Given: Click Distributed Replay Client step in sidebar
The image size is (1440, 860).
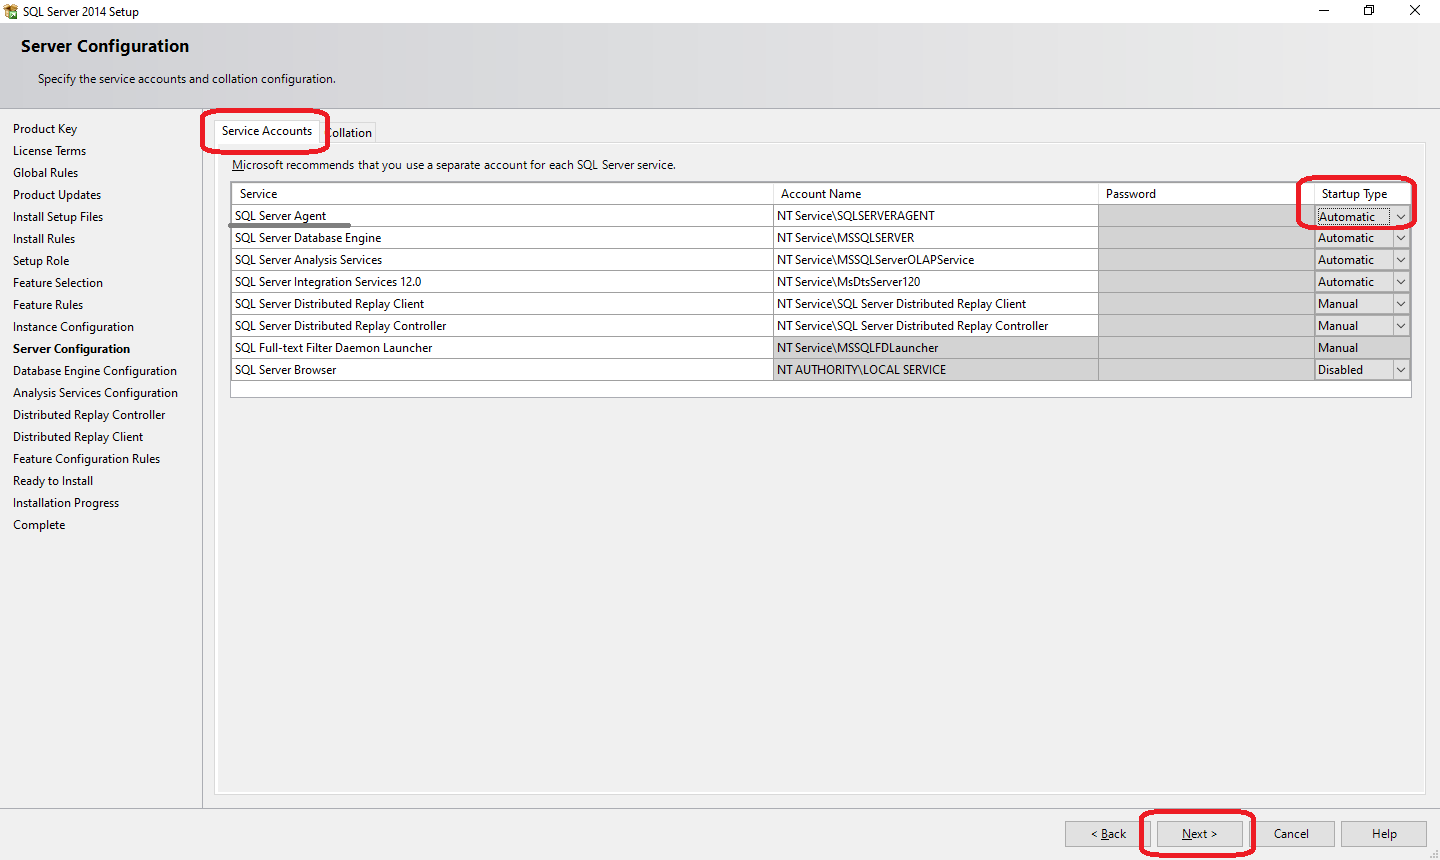Looking at the screenshot, I should point(78,437).
